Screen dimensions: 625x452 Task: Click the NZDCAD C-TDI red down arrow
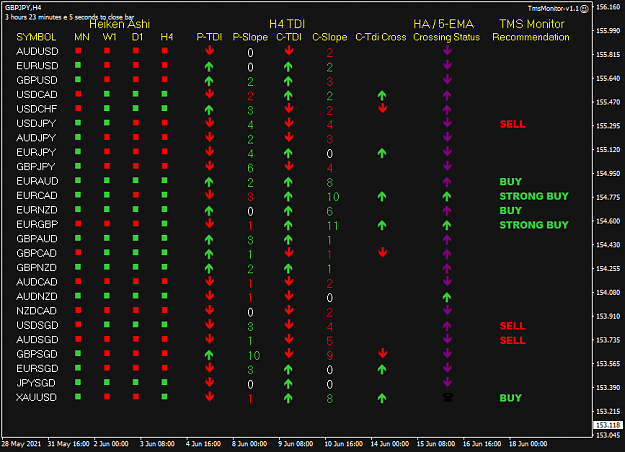coord(289,310)
